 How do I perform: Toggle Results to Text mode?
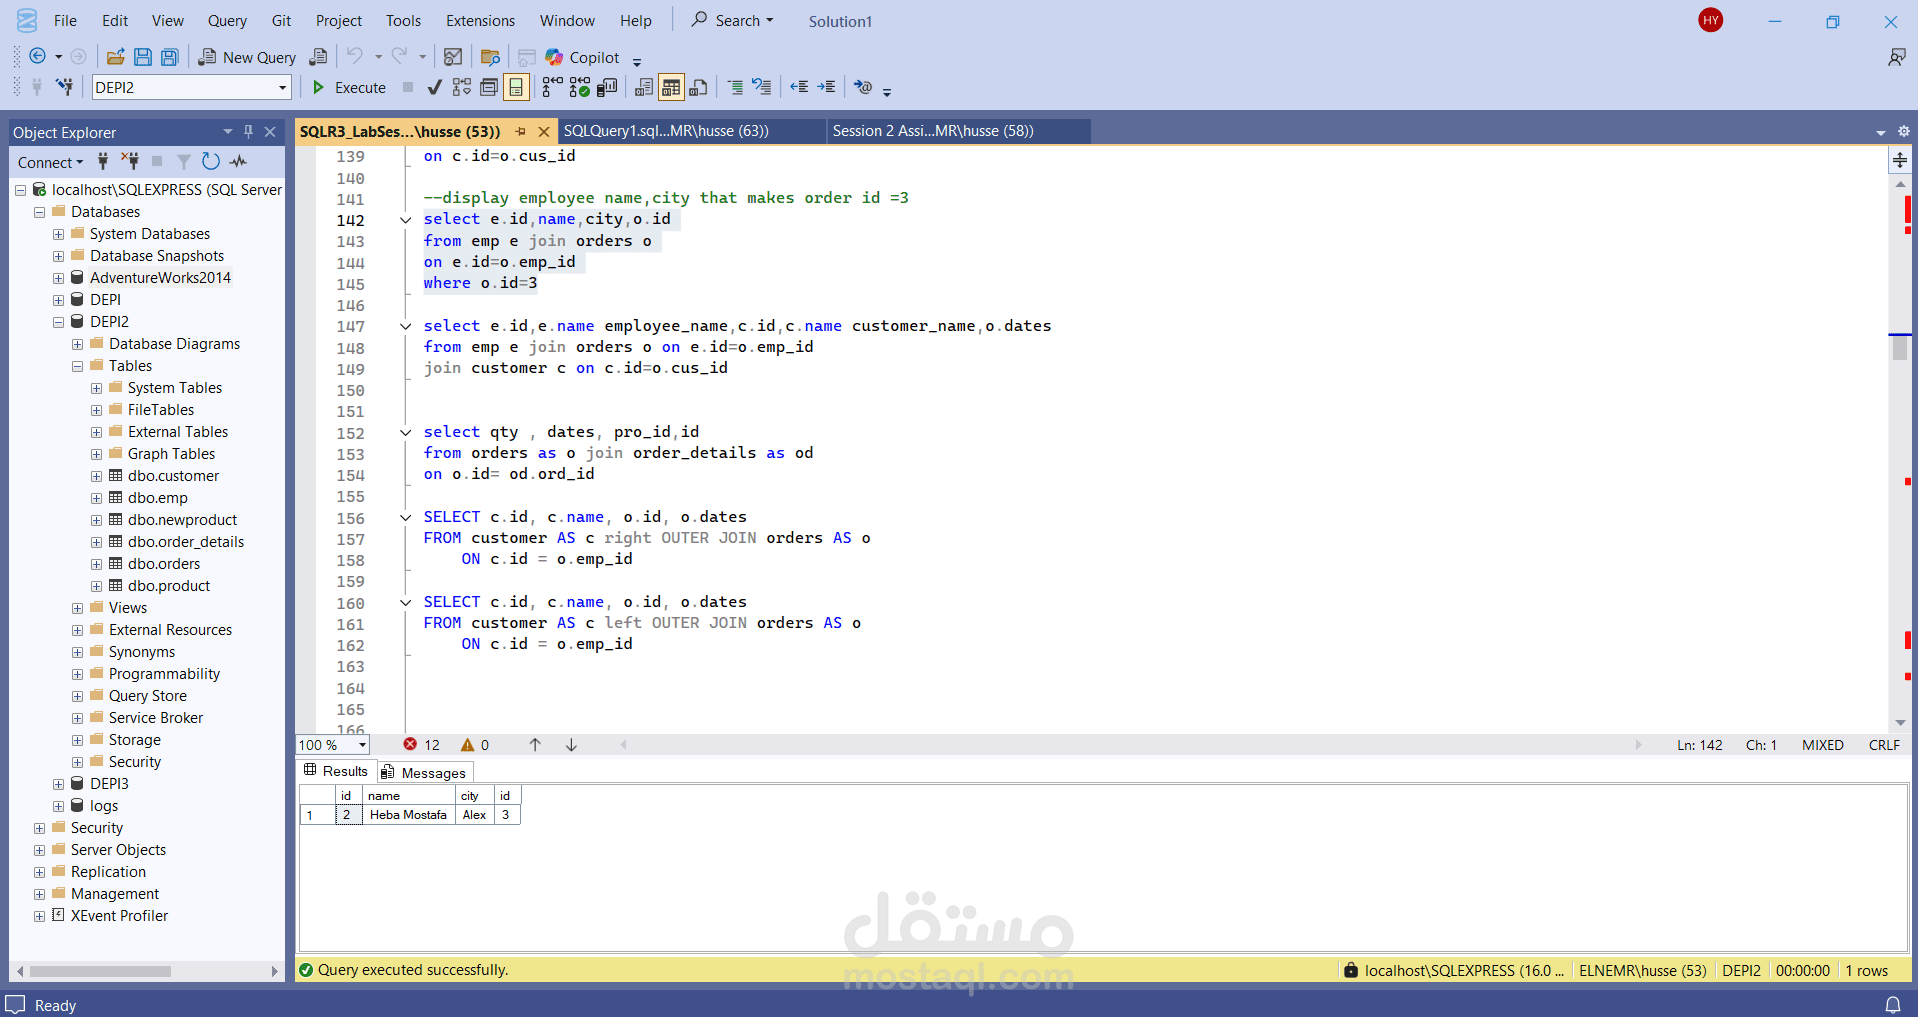(644, 87)
